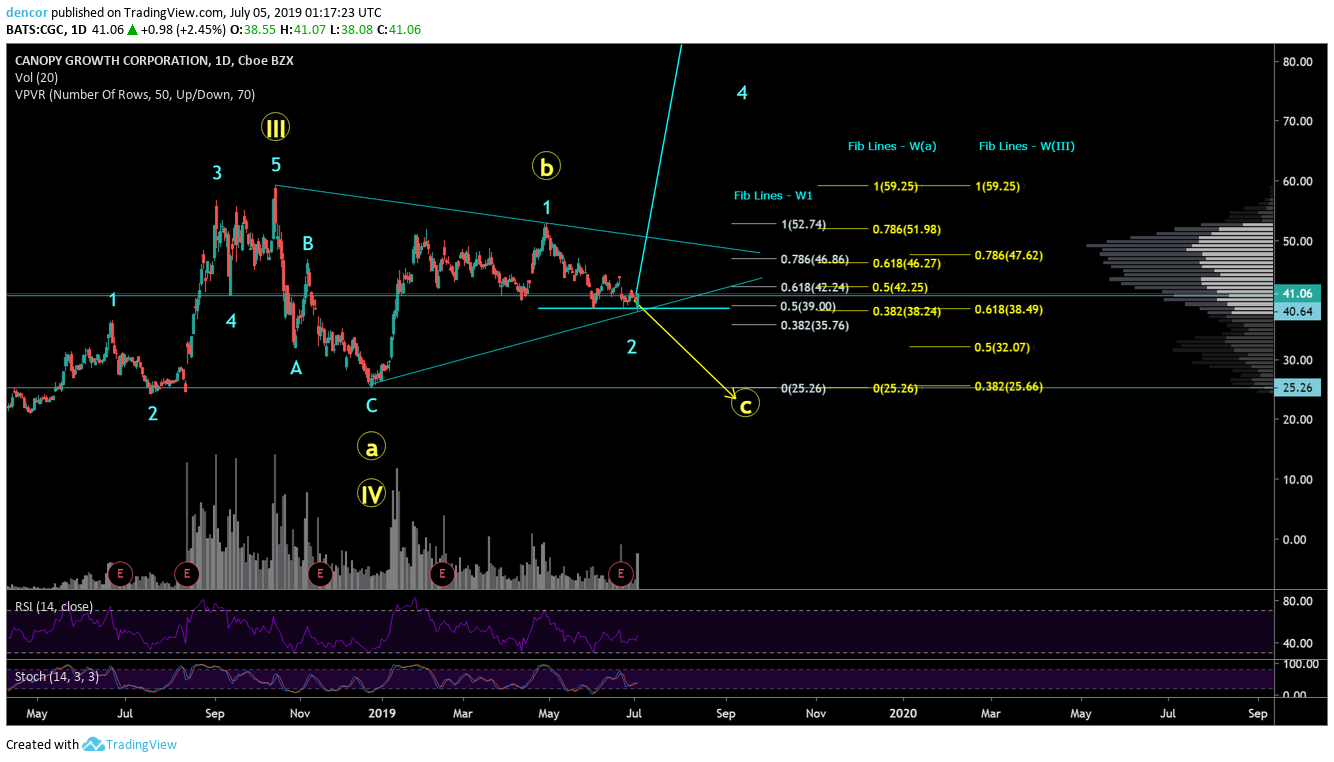Click the "0.786(51.98)" Fib level label

907,230
